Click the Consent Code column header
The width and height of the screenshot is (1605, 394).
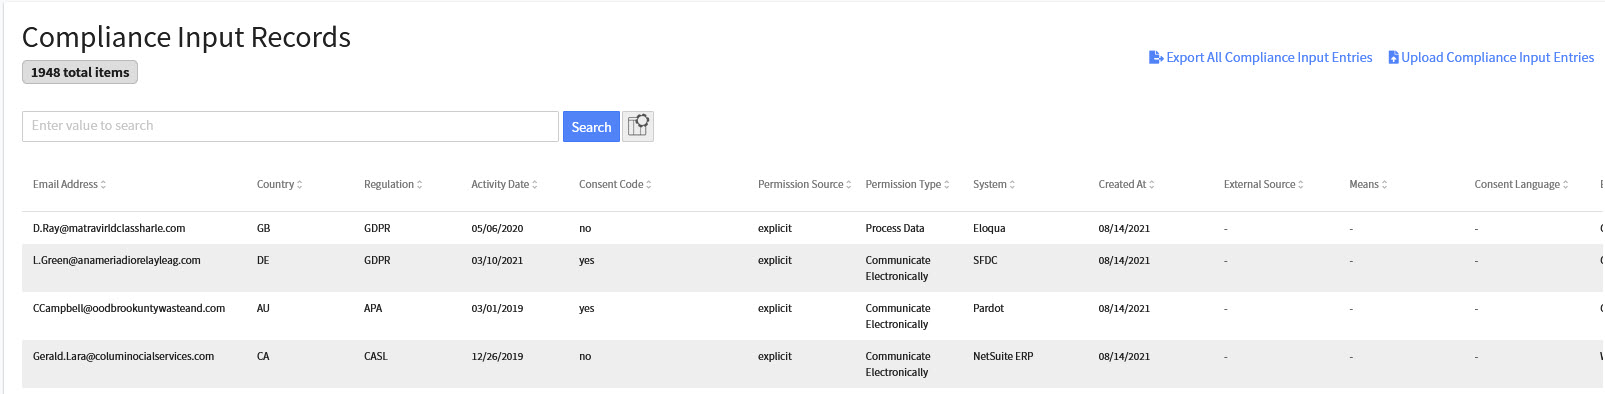(x=611, y=185)
